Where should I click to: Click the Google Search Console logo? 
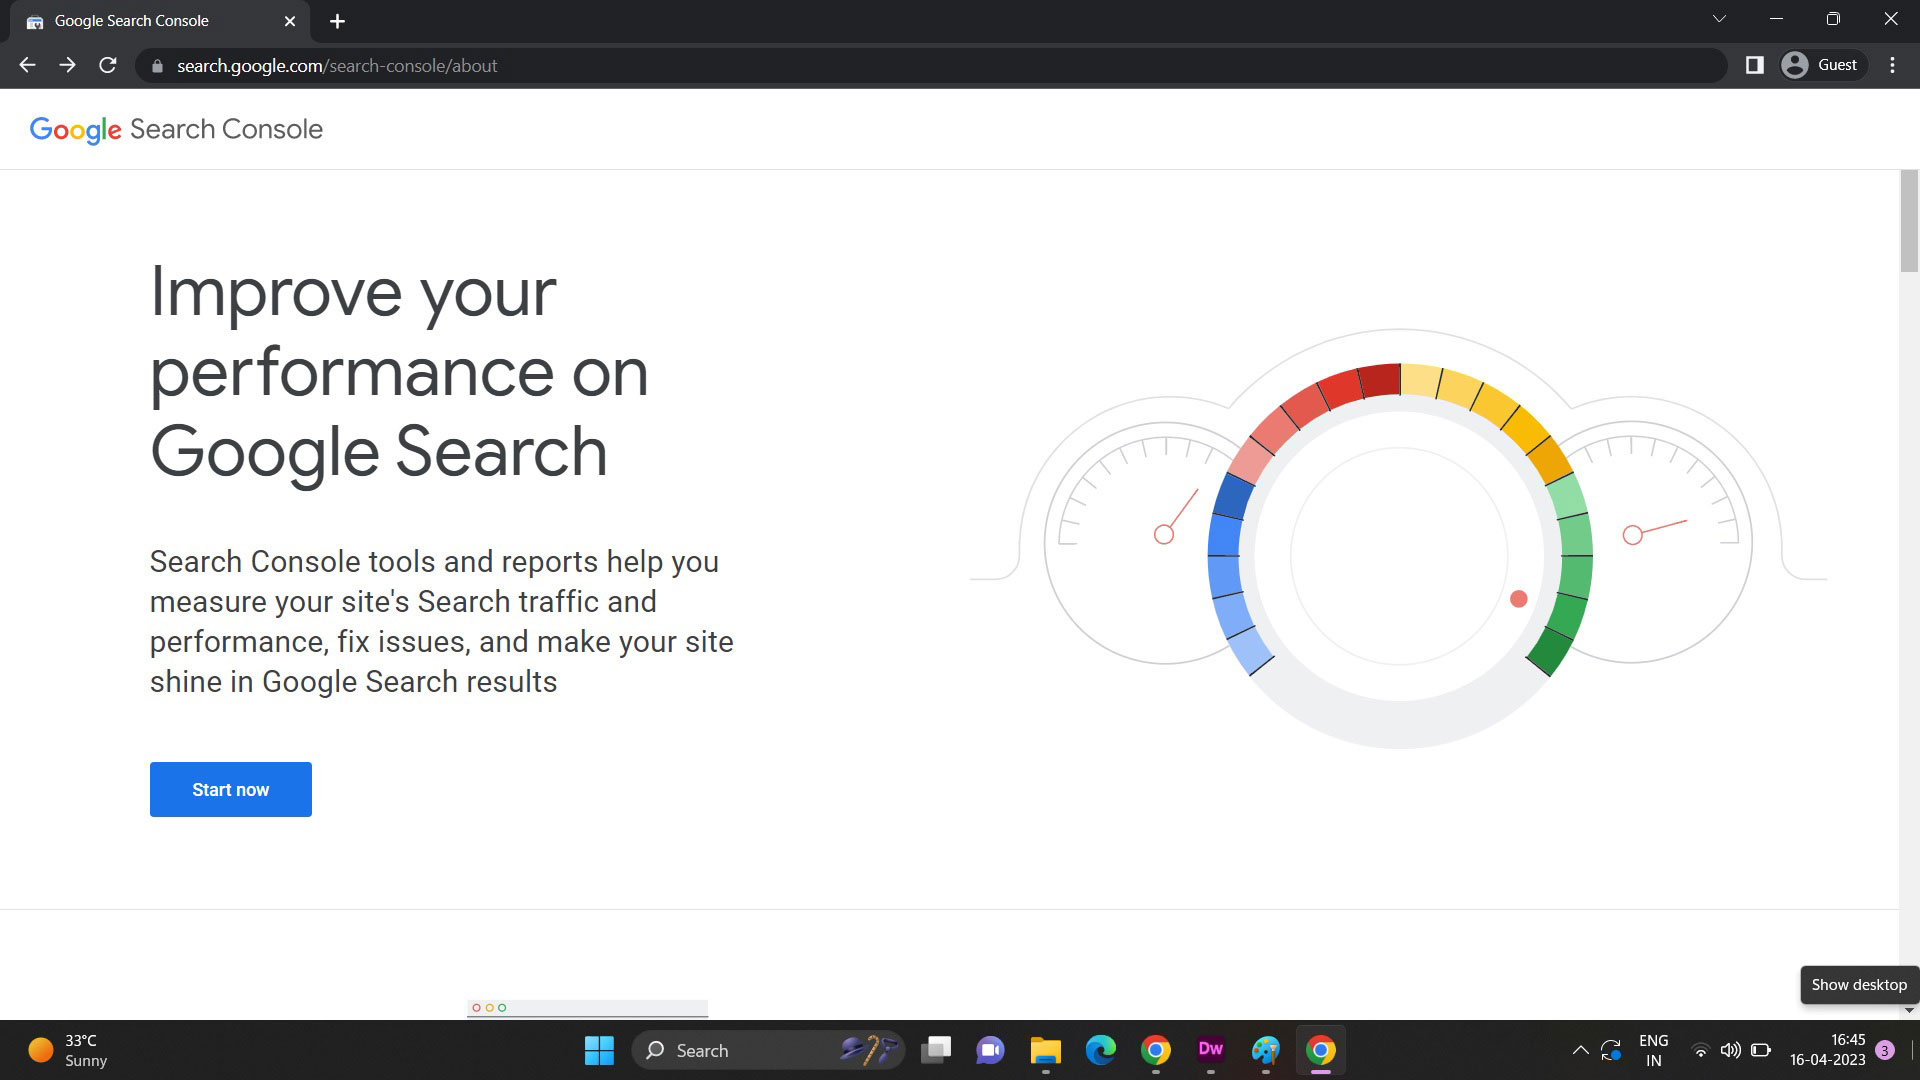tap(175, 129)
